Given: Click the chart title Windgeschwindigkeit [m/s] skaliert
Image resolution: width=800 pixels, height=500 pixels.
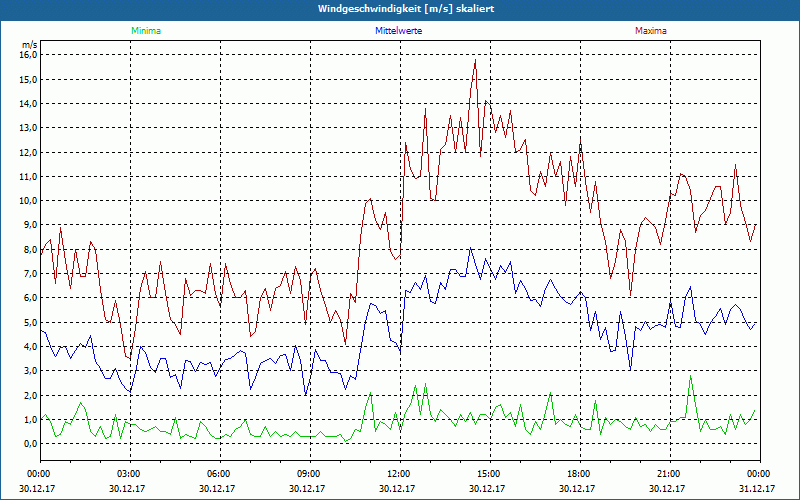Looking at the screenshot, I should coord(406,9).
